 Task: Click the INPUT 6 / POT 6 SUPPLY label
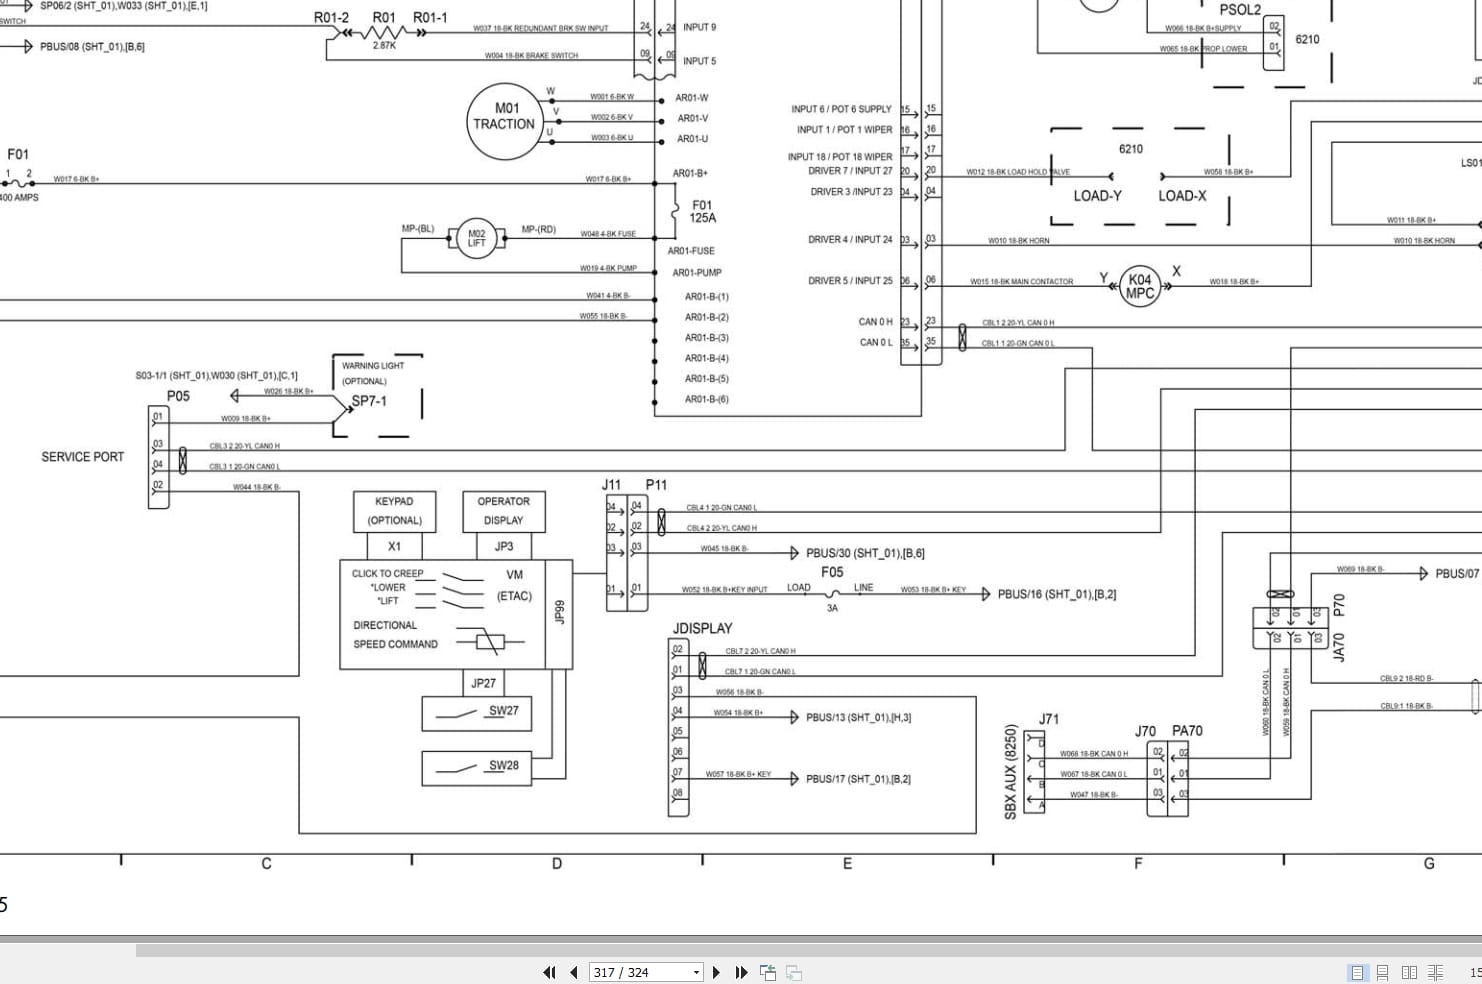pos(841,109)
